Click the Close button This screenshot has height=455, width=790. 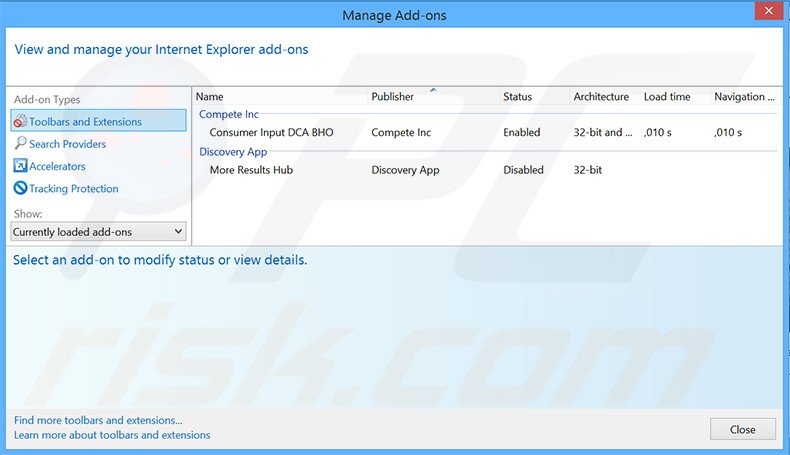(x=743, y=429)
